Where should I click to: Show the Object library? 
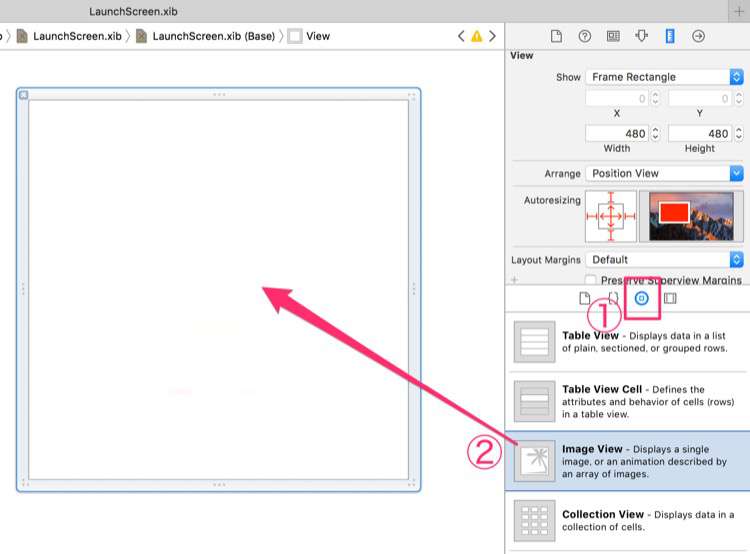pyautogui.click(x=641, y=299)
